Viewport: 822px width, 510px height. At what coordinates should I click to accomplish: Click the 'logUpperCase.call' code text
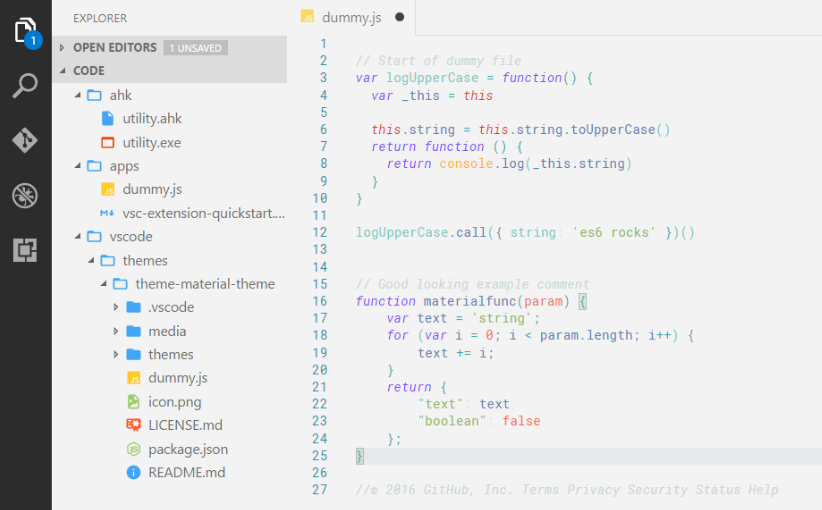coord(421,232)
